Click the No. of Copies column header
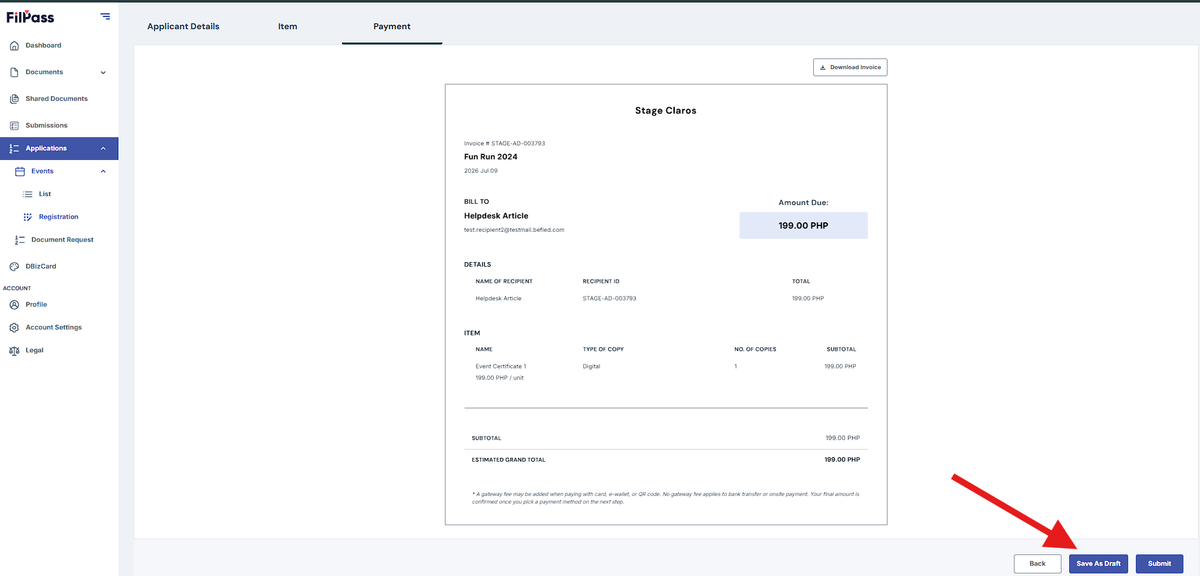Image resolution: width=1200 pixels, height=576 pixels. pyautogui.click(x=755, y=350)
